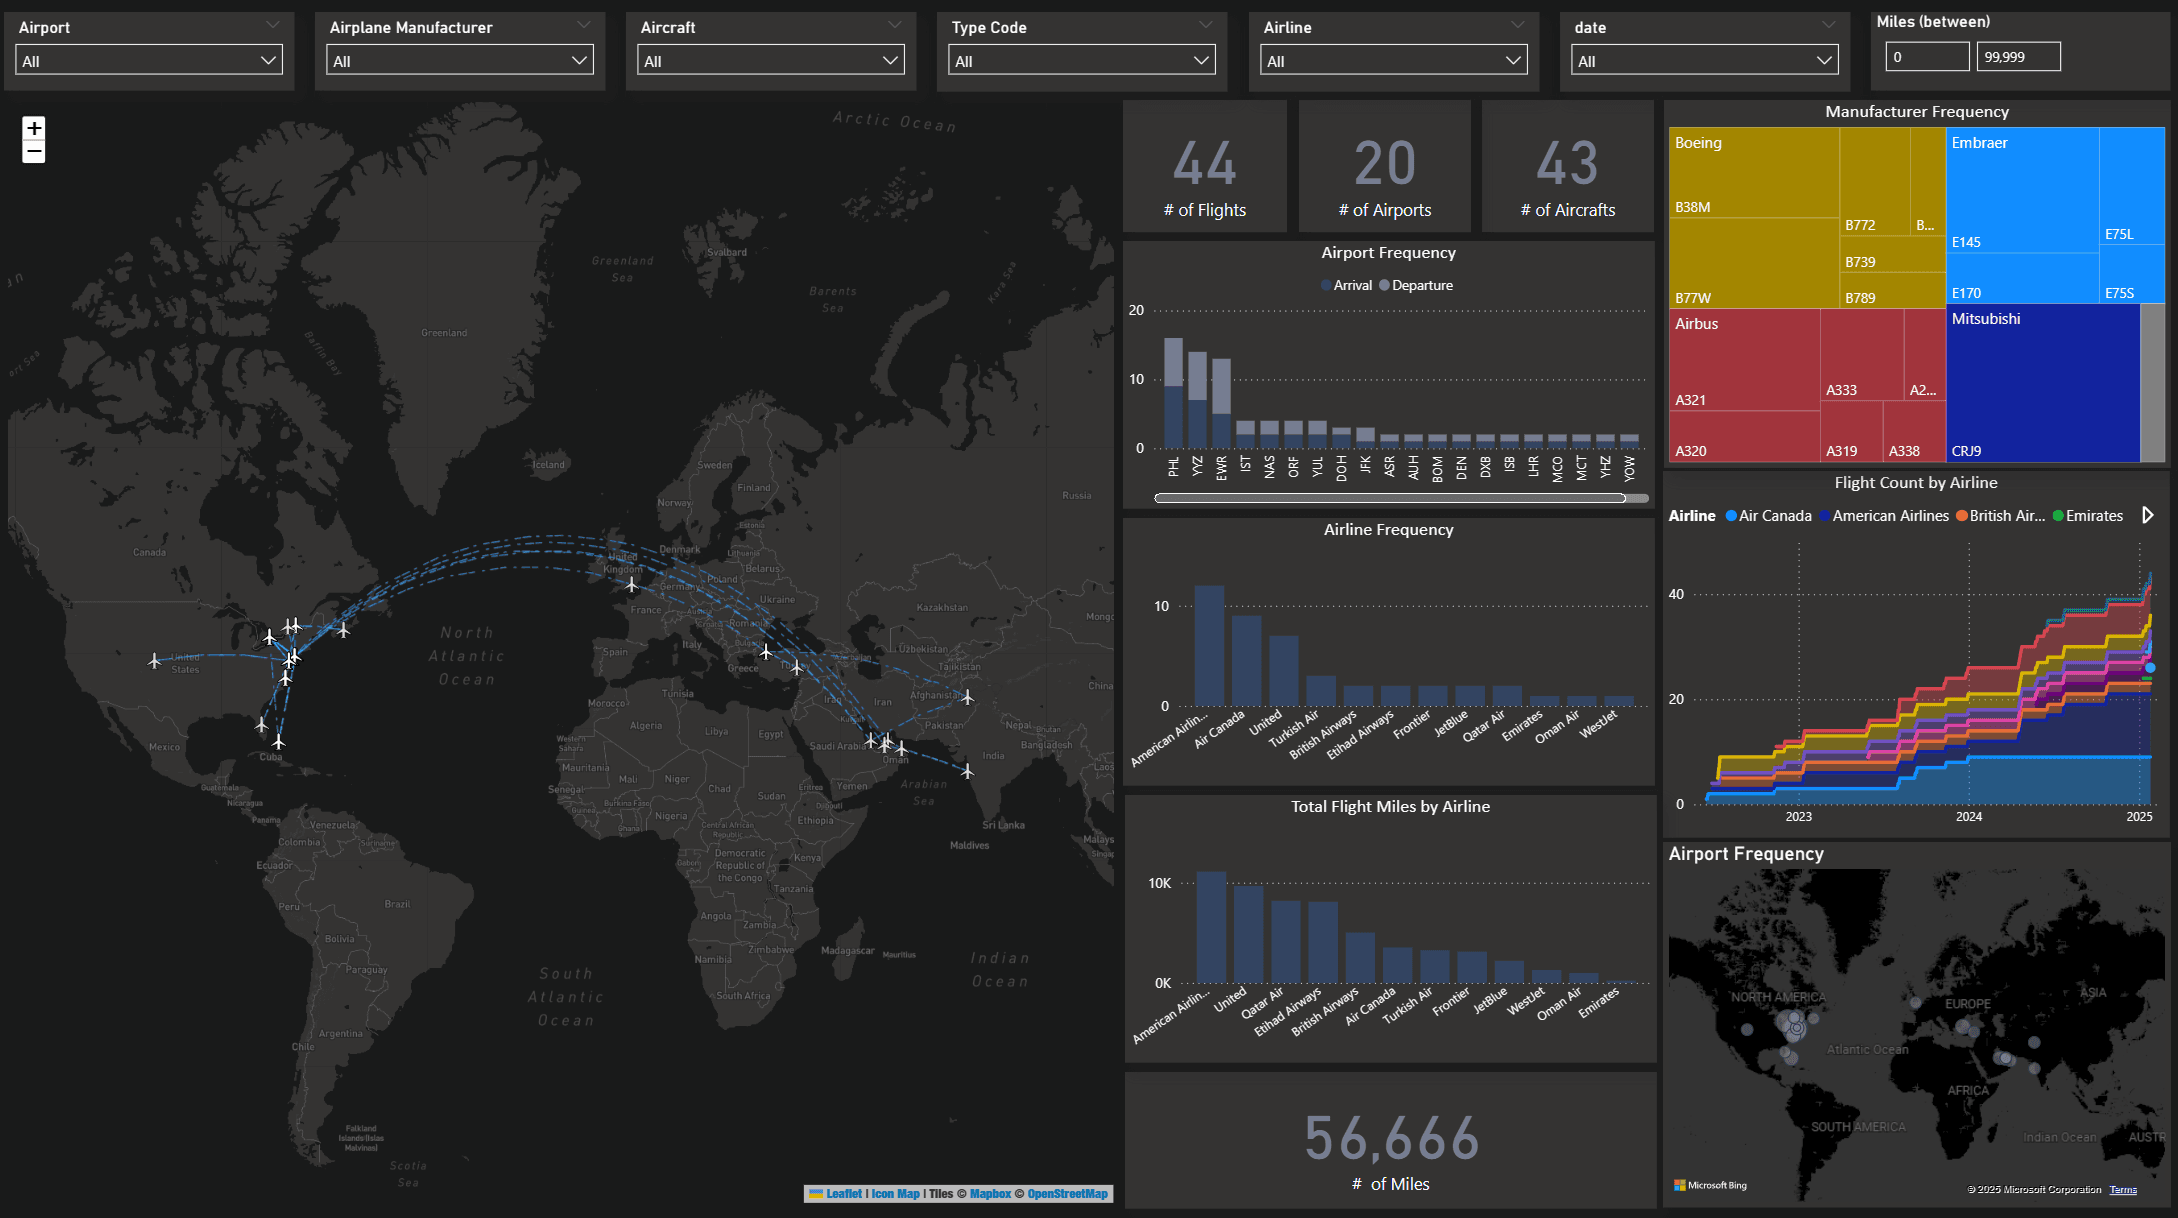Image resolution: width=2178 pixels, height=1218 pixels.
Task: Click the PHL bar in Airport Frequency
Action: click(x=1172, y=390)
